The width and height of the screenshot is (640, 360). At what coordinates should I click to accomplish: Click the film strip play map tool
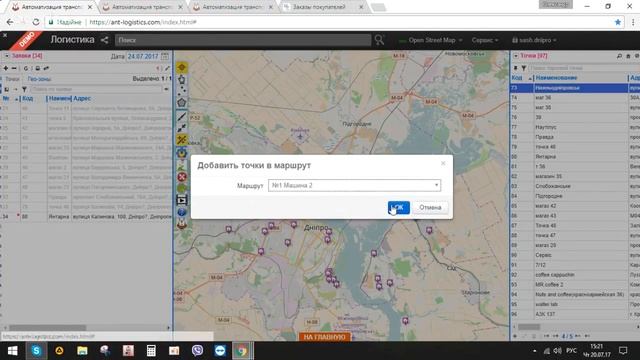pos(182,200)
